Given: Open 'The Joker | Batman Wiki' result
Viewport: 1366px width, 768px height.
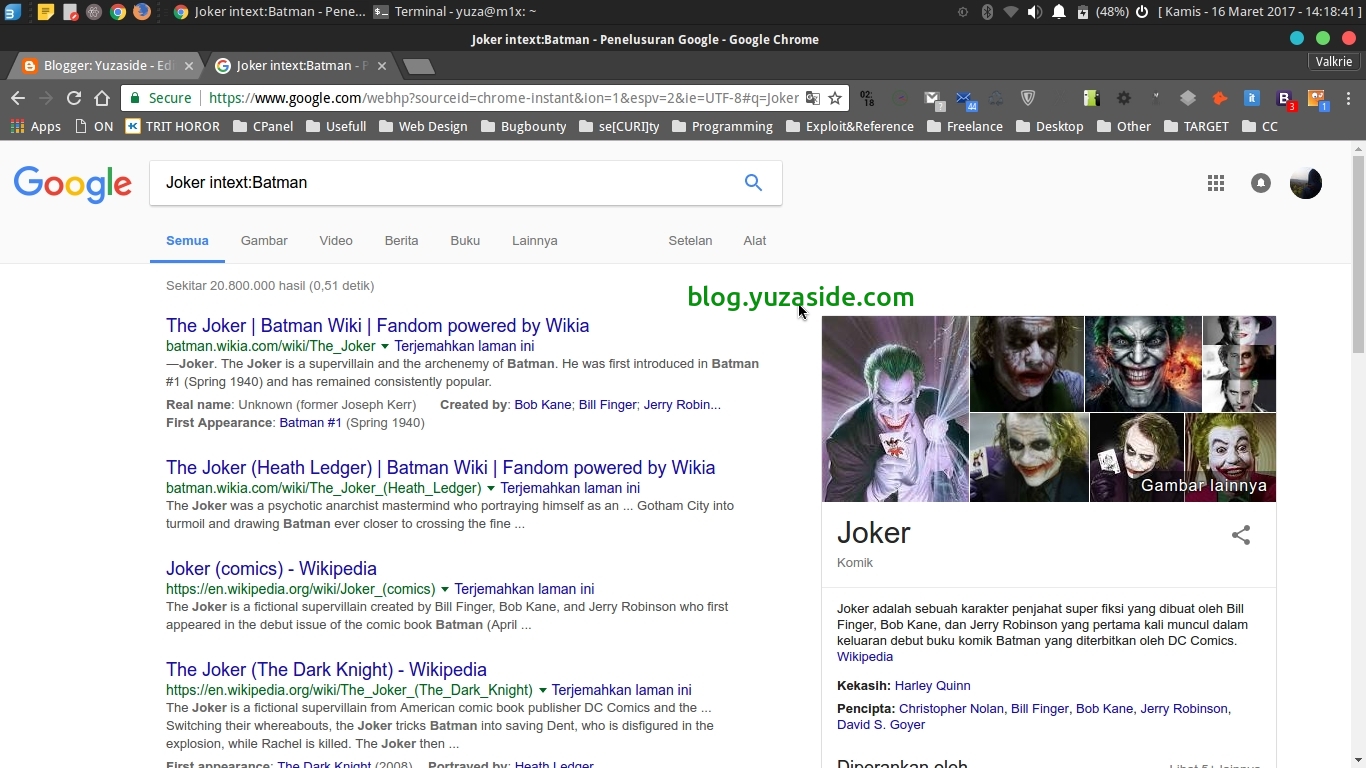Looking at the screenshot, I should [x=377, y=326].
